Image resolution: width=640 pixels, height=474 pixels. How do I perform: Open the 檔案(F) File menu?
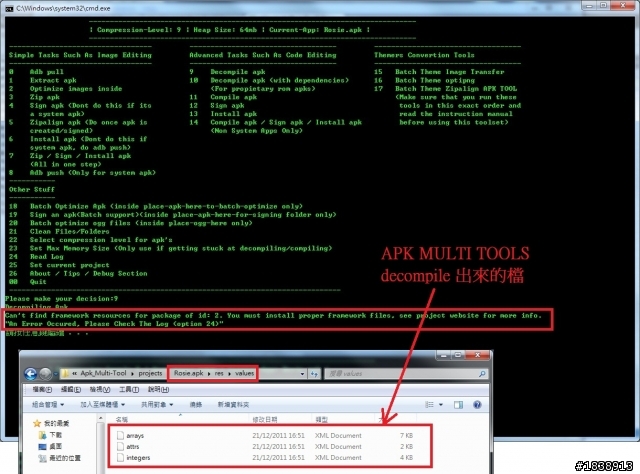(42, 389)
